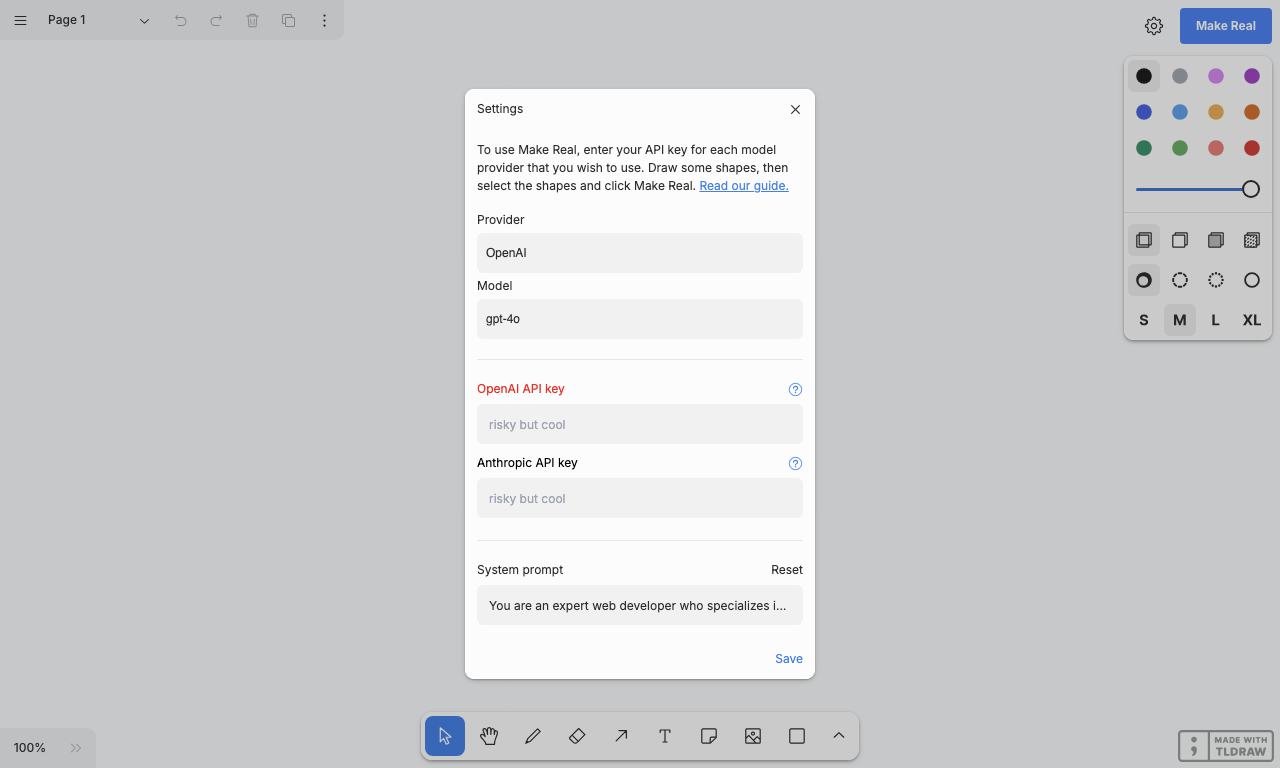Pick the Arrow tool
This screenshot has height=768, width=1280.
[621, 736]
